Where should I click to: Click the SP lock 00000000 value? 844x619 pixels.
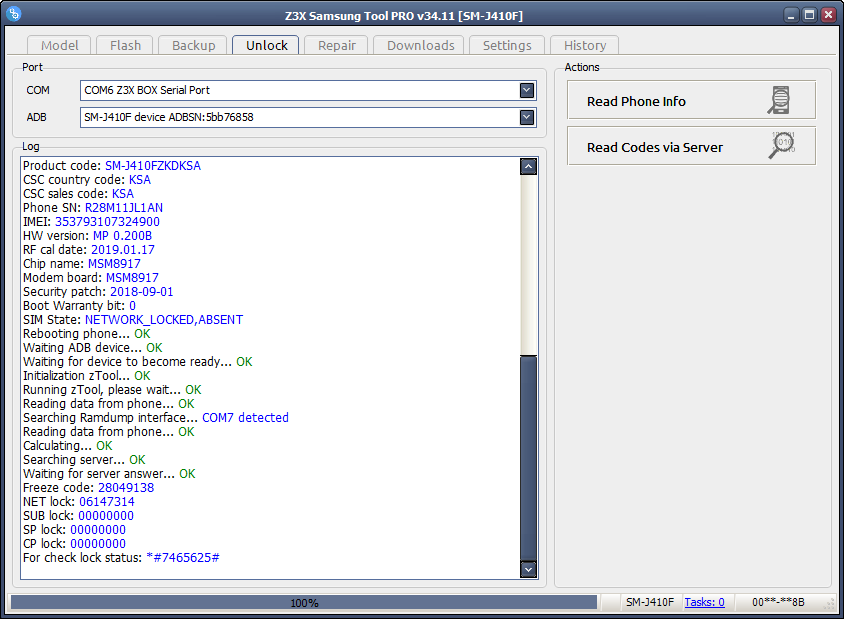98,530
